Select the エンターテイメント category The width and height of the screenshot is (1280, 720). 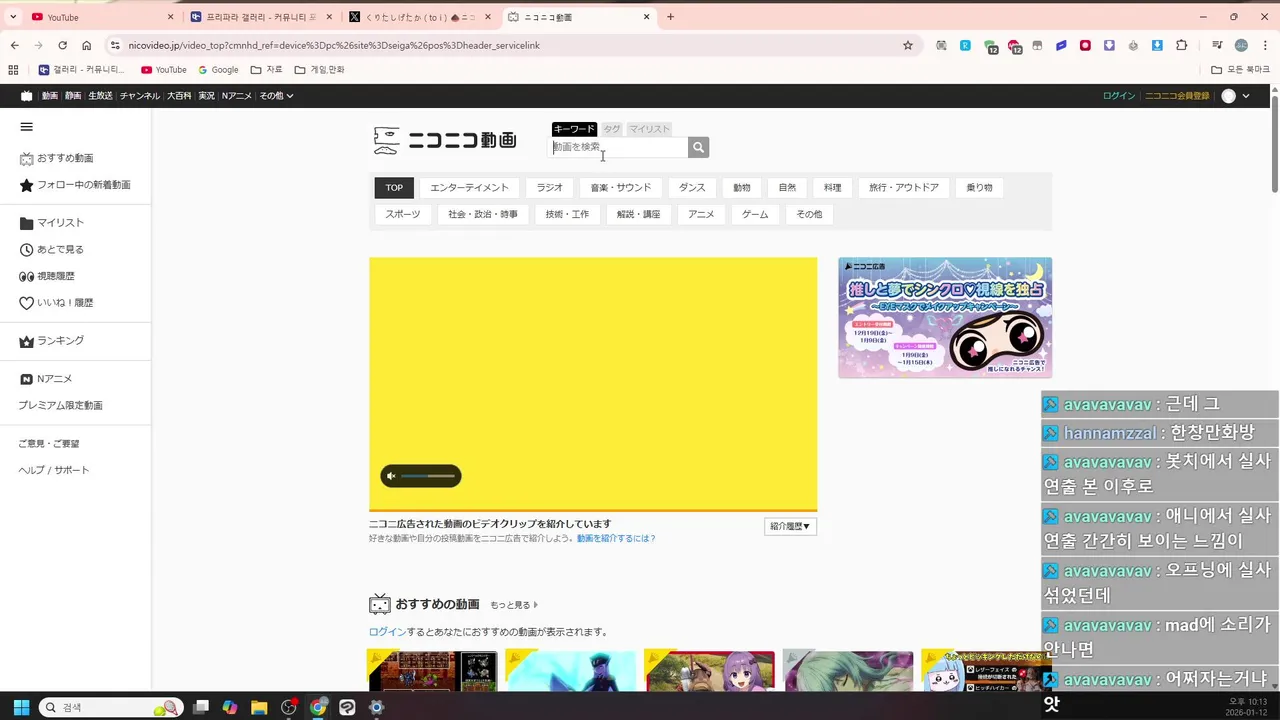click(469, 187)
